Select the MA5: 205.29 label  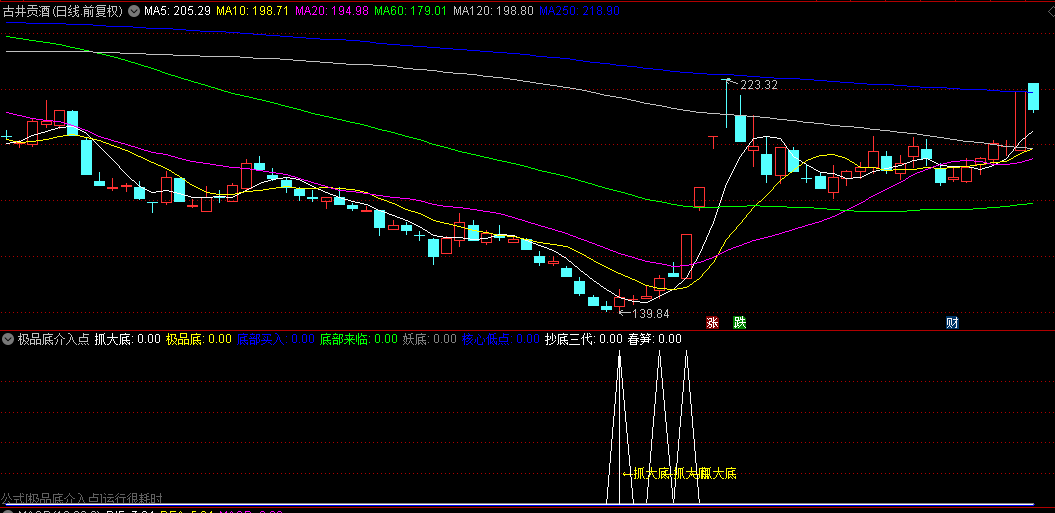point(178,11)
